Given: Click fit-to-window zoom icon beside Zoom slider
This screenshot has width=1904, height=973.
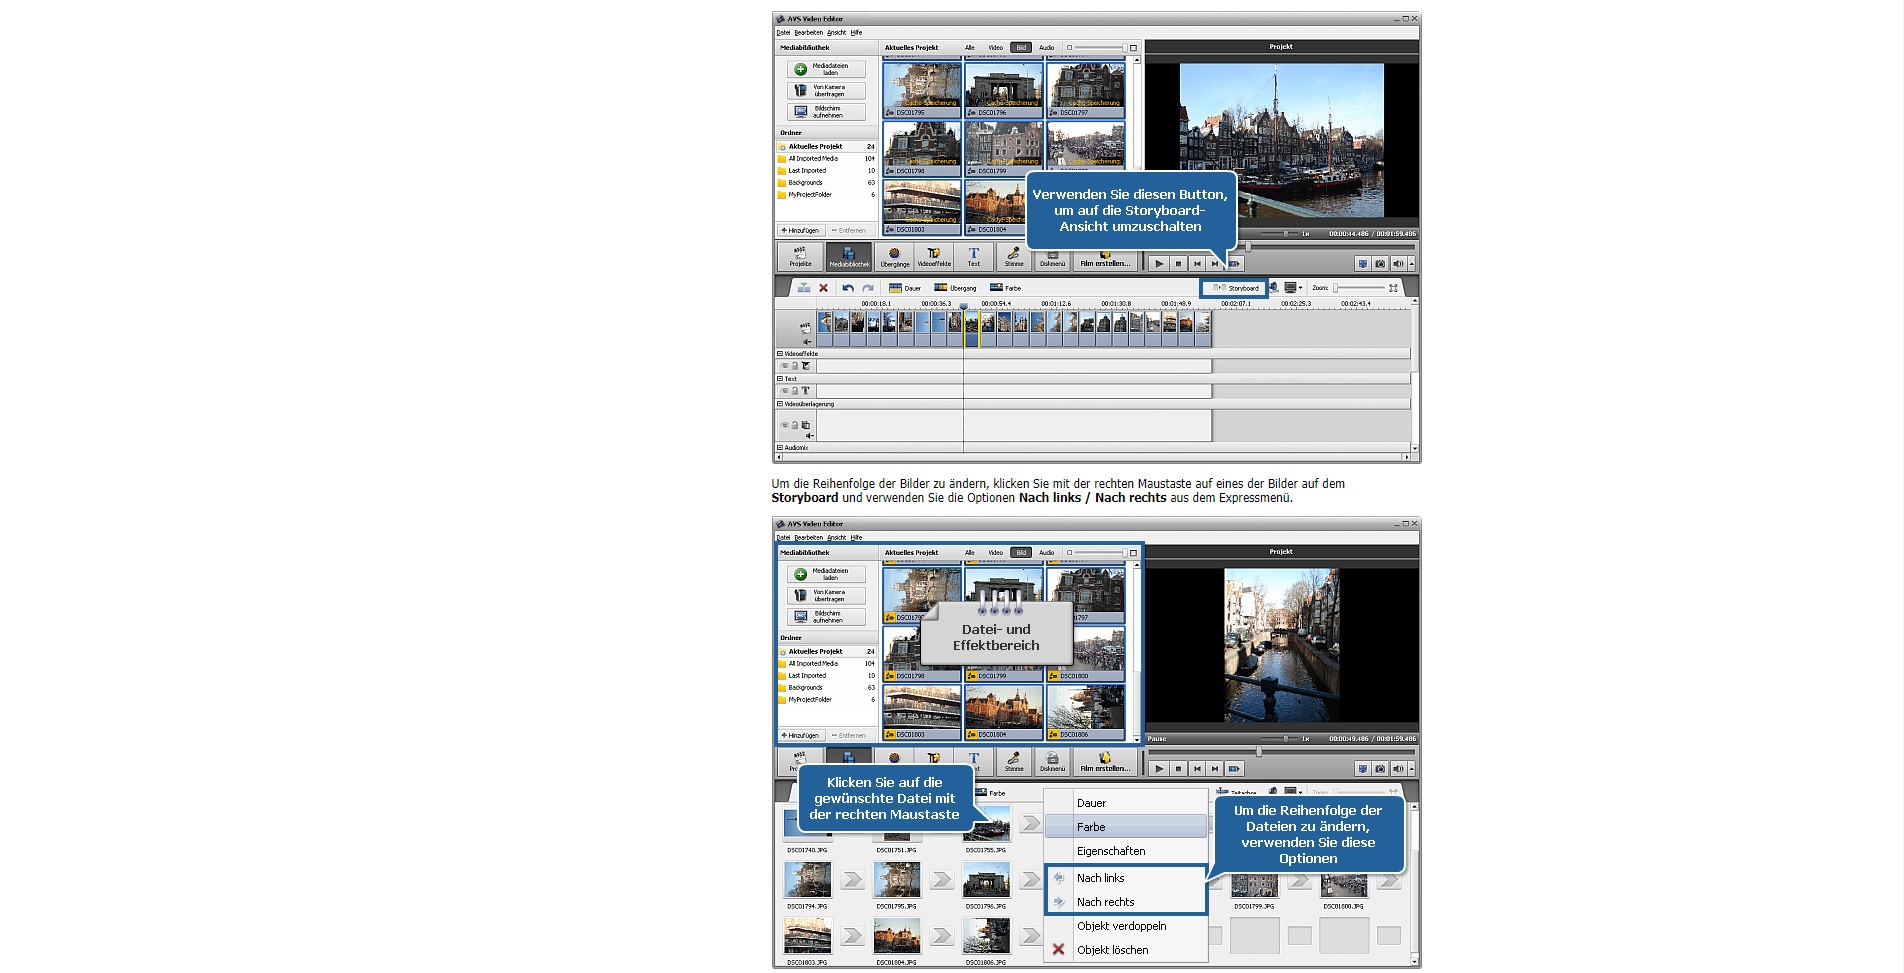Looking at the screenshot, I should coord(1393,288).
